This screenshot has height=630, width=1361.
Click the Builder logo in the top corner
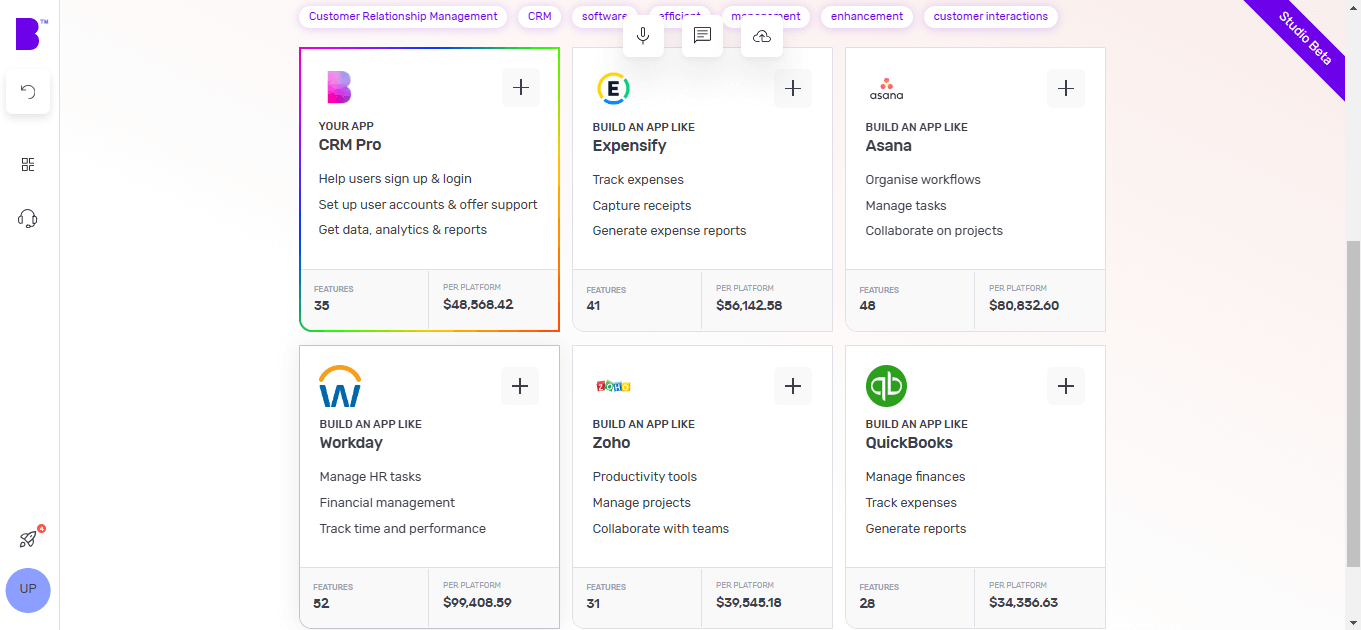pos(28,34)
